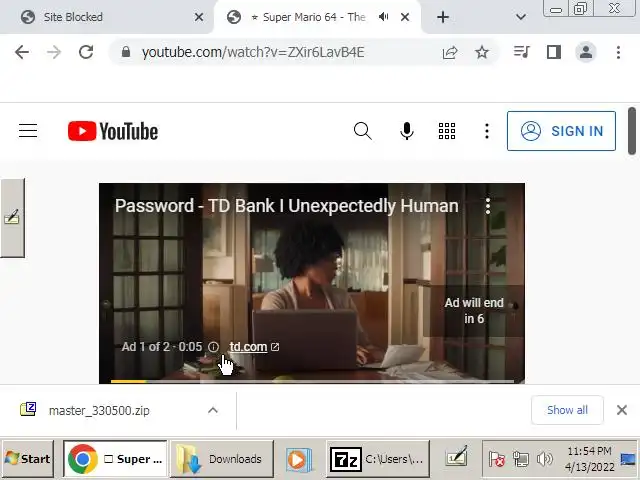Viewport: 640px width, 480px height.
Task: Close the Super Mario 64 tab
Action: [405, 17]
